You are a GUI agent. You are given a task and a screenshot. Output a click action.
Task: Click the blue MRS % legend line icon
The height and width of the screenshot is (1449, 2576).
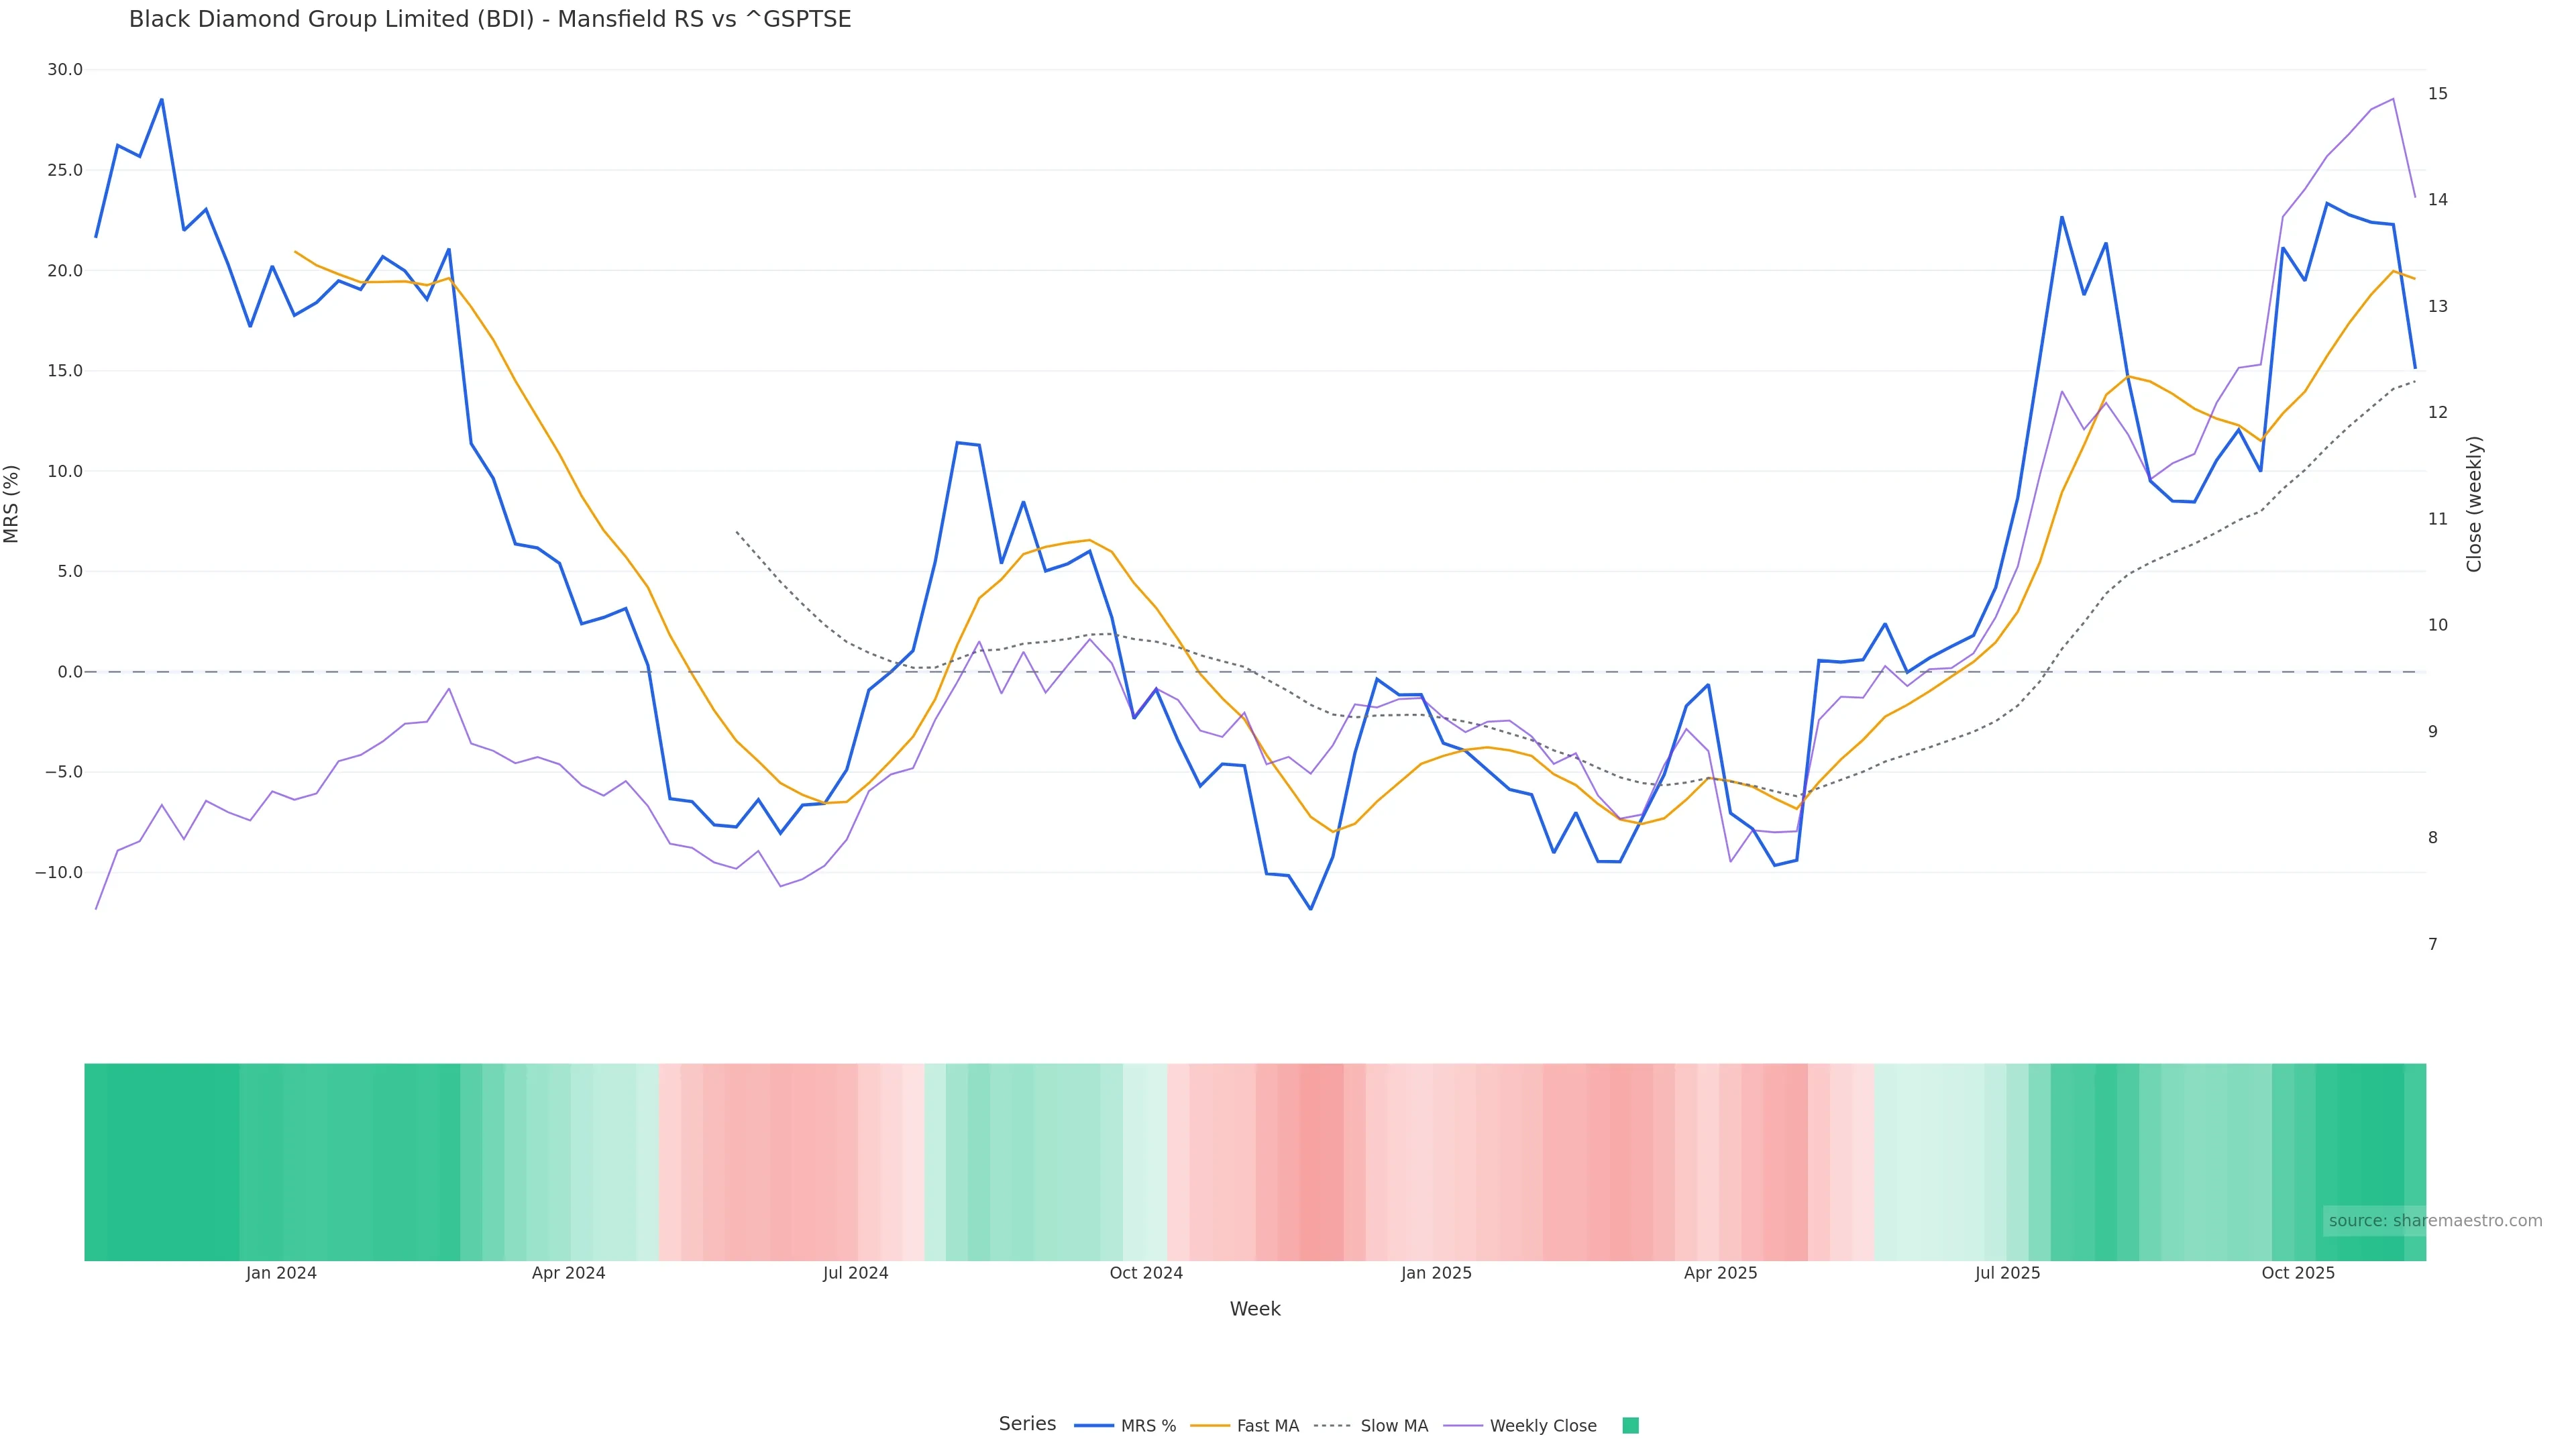tap(1094, 1426)
